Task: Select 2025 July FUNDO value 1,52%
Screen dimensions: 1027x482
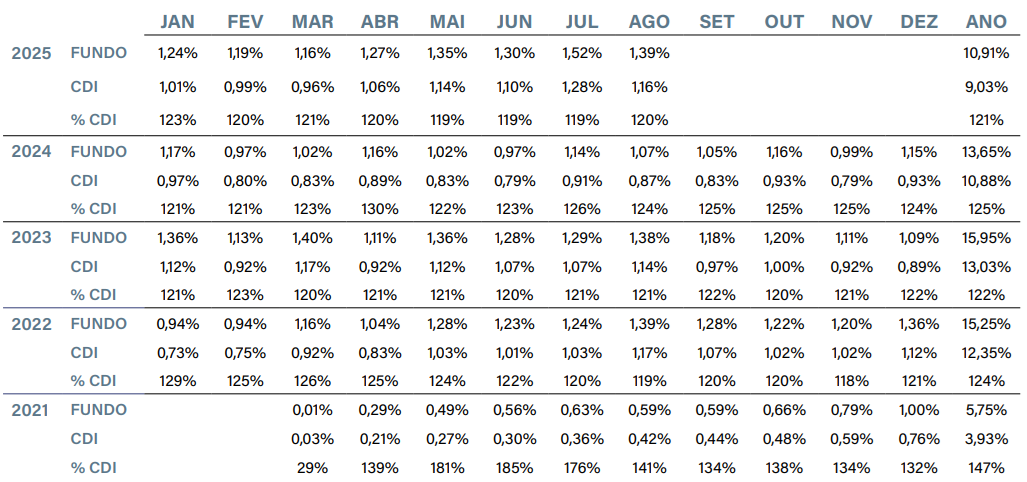Action: 581,53
